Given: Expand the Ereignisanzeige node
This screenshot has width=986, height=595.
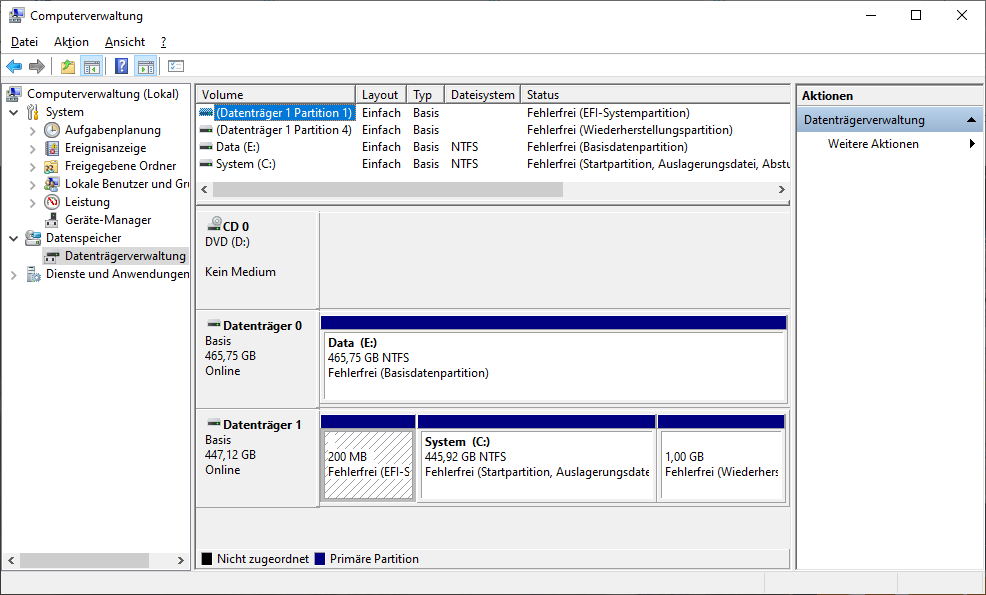Looking at the screenshot, I should click(33, 148).
